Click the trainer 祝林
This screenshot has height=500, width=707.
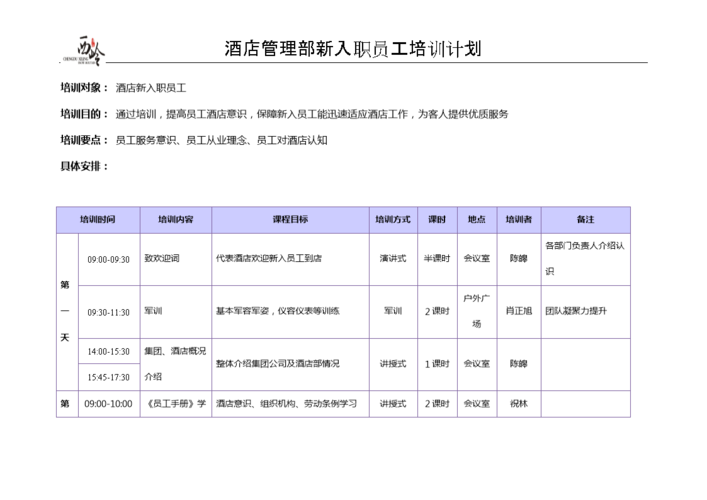pyautogui.click(x=519, y=404)
